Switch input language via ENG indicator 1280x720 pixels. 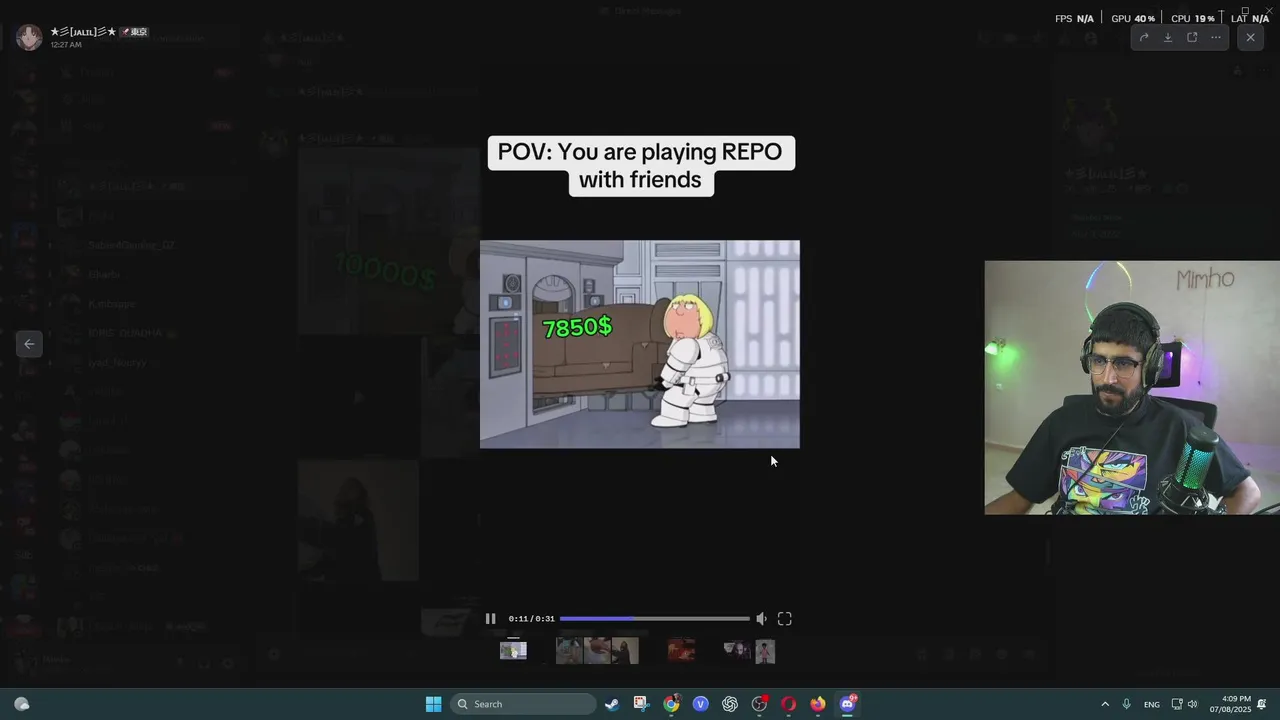[x=1152, y=704]
